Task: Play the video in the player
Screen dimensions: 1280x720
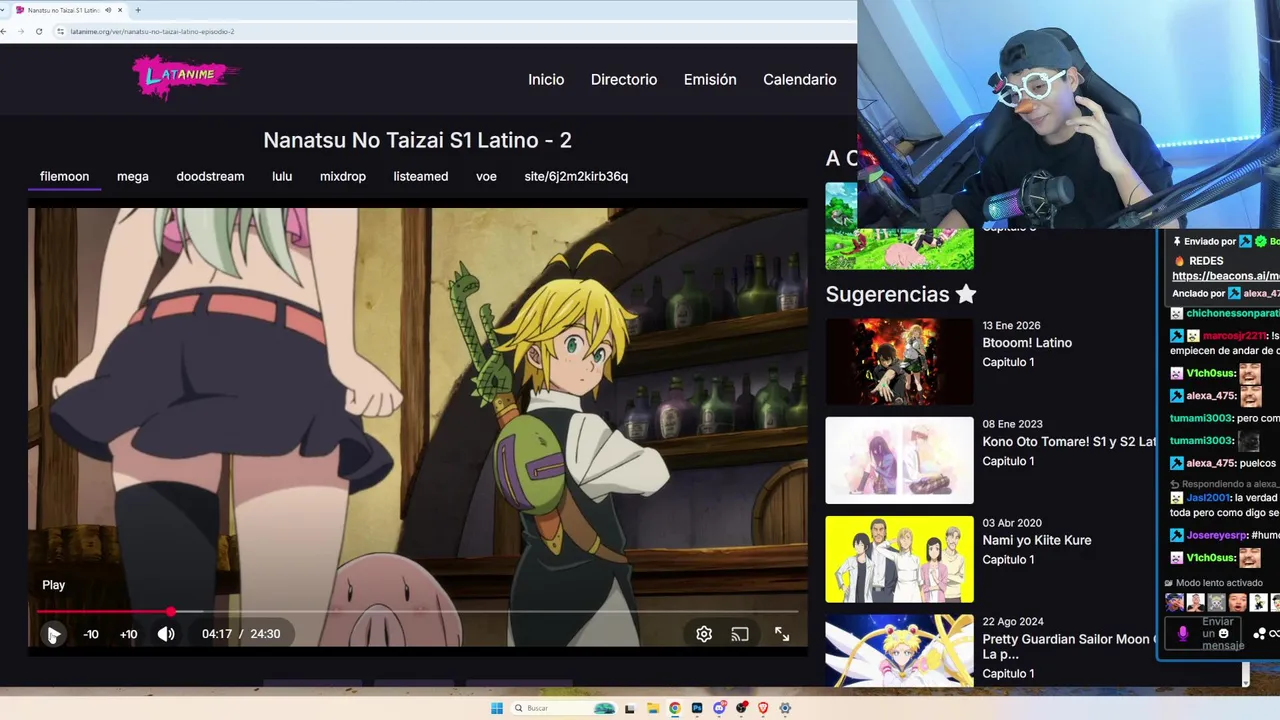Action: click(53, 634)
